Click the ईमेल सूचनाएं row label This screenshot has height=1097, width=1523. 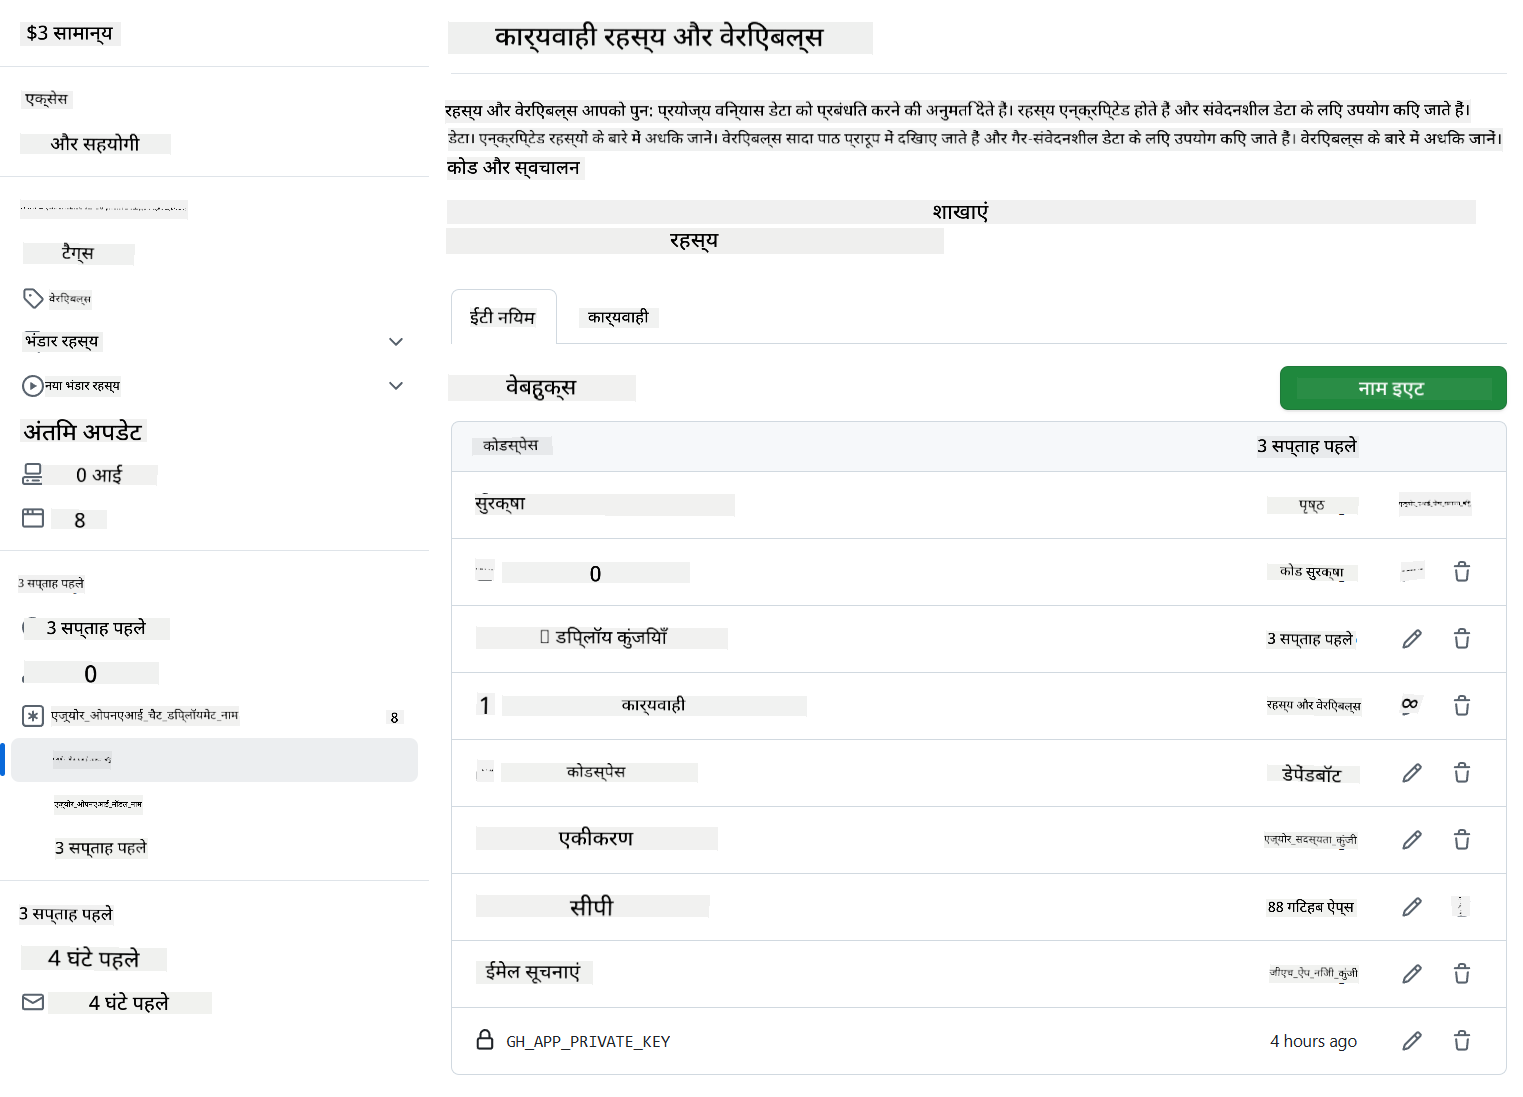point(533,972)
